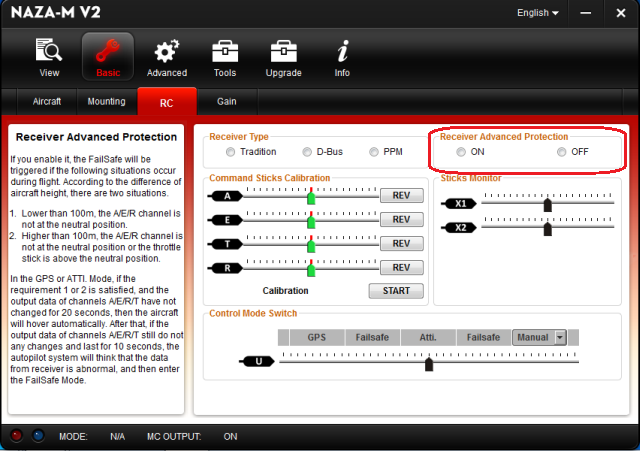640x451 pixels.
Task: Click the blue status LED indicator
Action: 38,436
